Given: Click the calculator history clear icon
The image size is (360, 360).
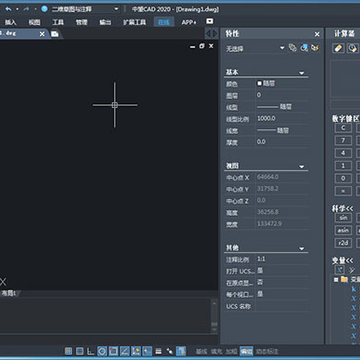Looking at the screenshot, I should tap(352, 48).
